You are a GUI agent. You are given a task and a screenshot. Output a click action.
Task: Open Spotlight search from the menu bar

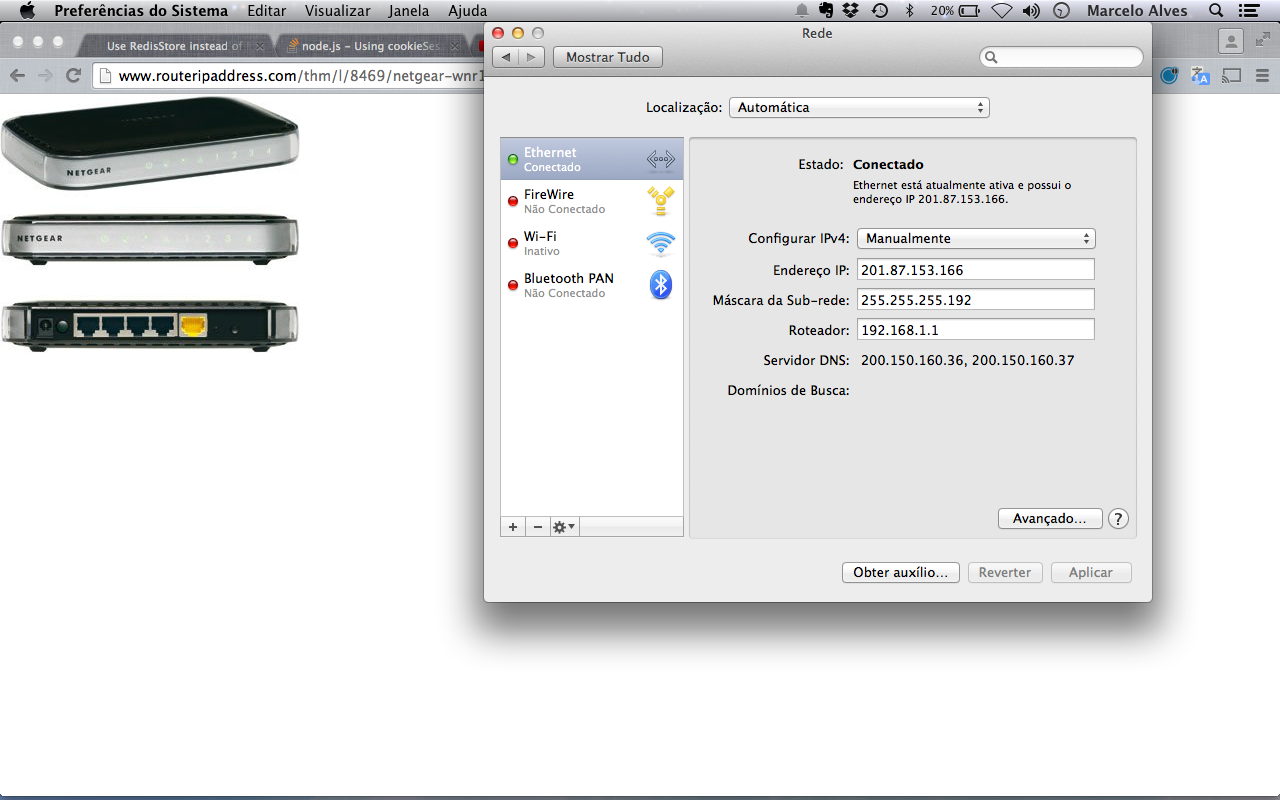point(1213,11)
